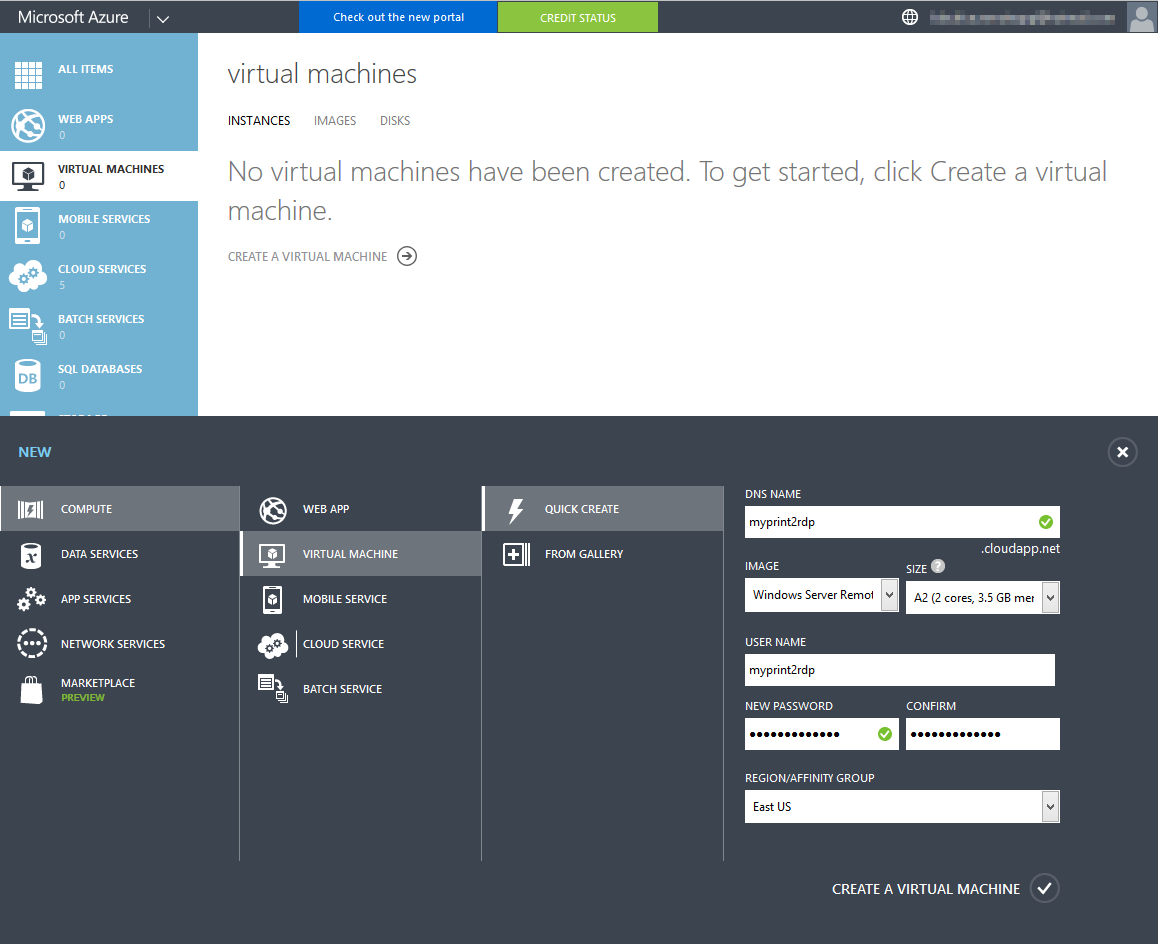The image size is (1158, 944).
Task: Click the blurred account name in header
Action: point(1022,18)
